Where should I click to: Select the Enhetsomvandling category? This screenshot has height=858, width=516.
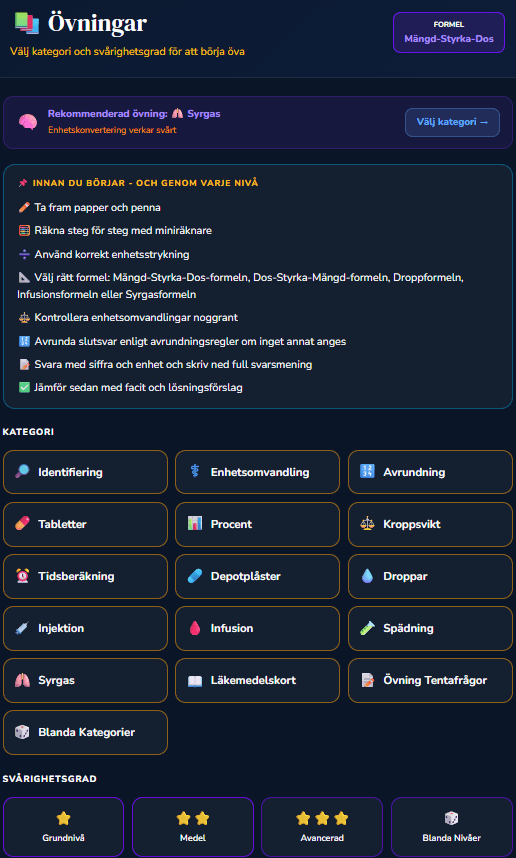tap(257, 472)
